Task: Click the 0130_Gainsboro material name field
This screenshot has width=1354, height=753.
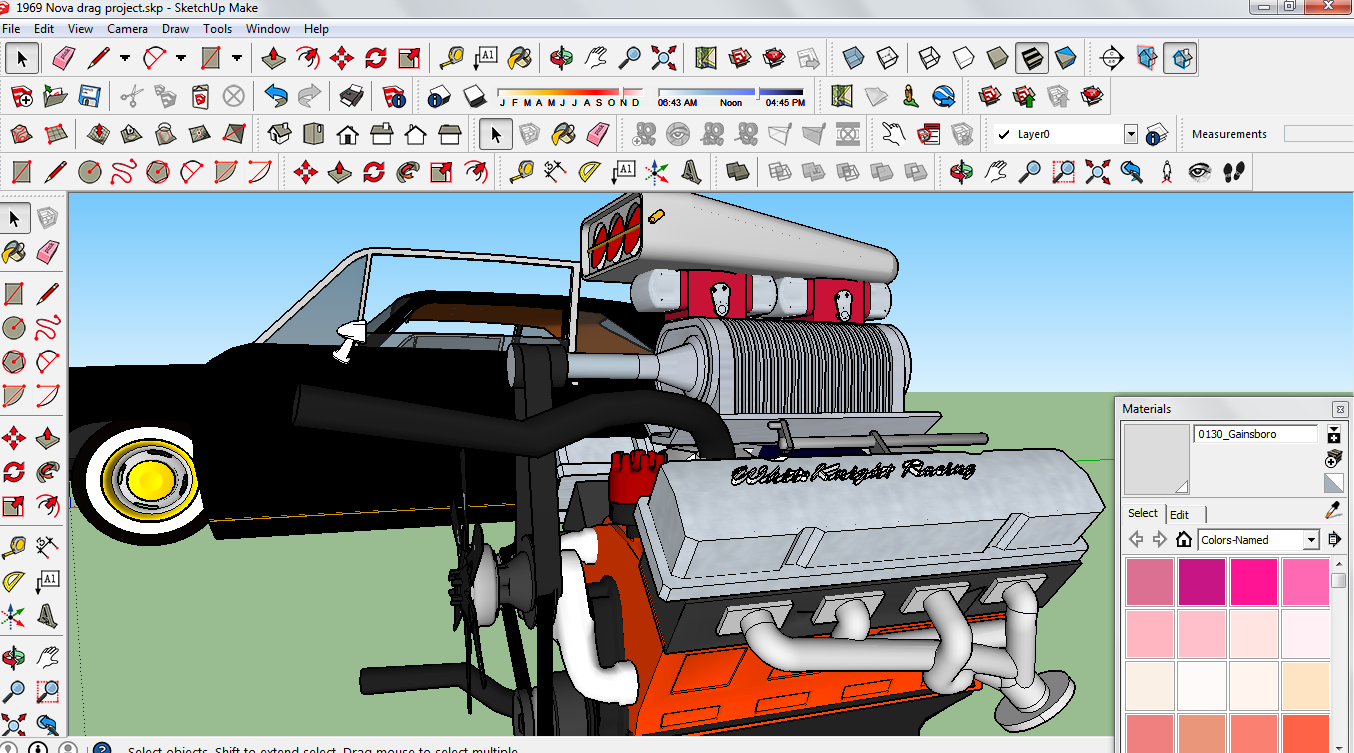Action: pos(1256,434)
